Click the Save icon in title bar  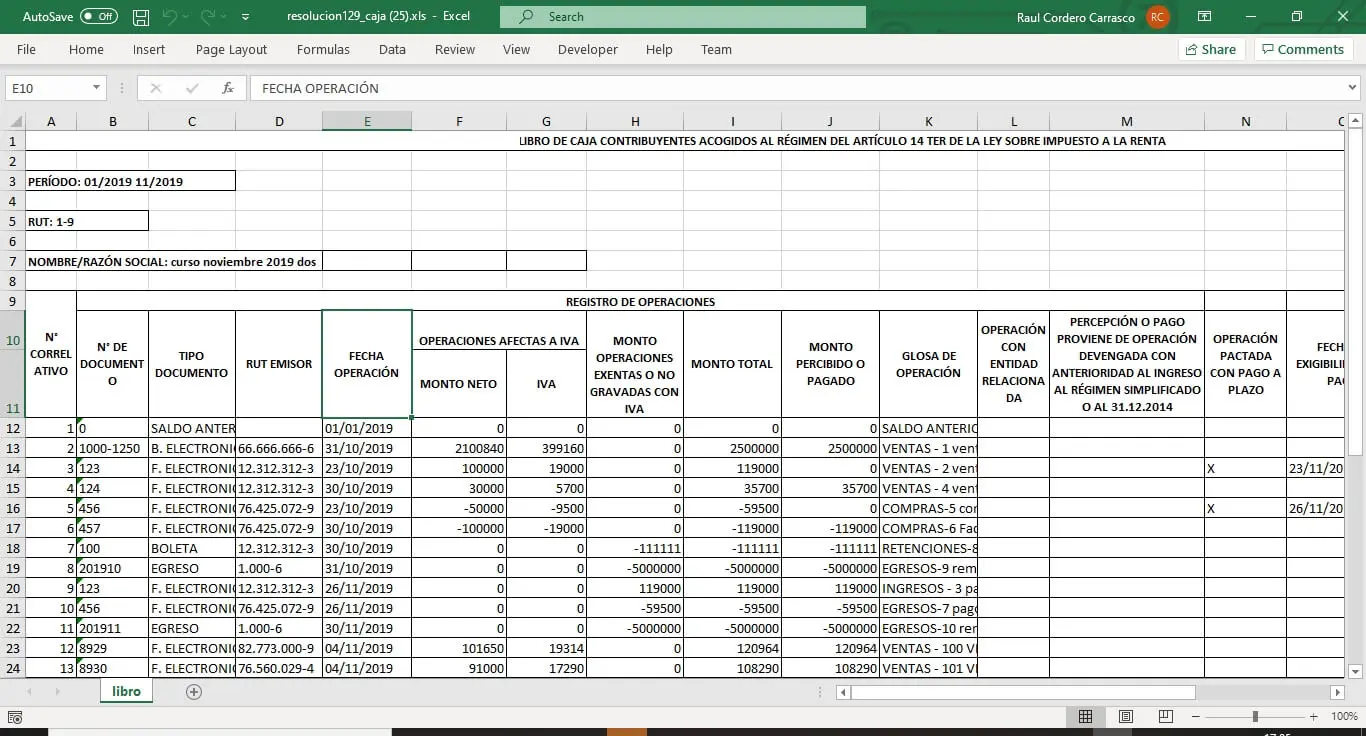point(141,17)
